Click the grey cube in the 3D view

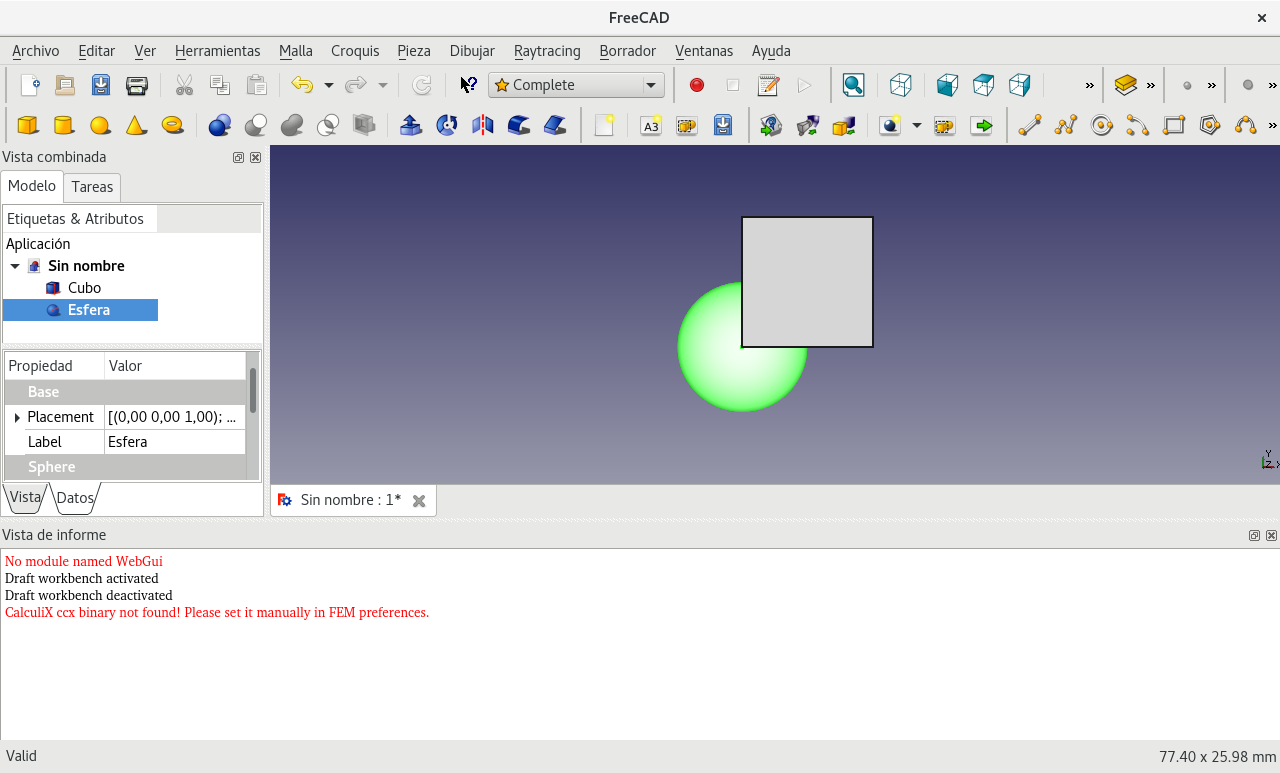(807, 282)
